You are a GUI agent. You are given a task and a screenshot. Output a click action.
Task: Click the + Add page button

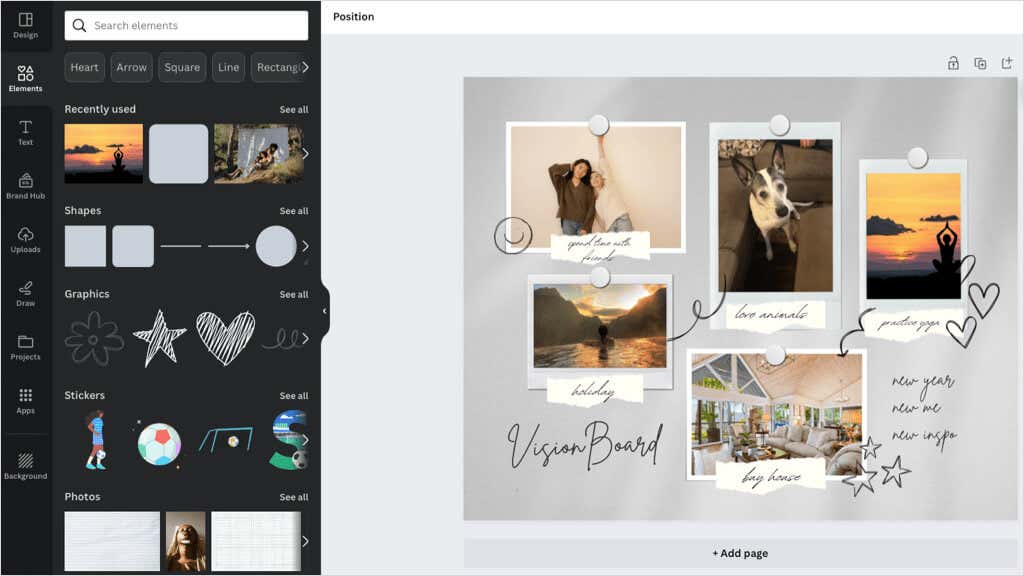tap(740, 553)
